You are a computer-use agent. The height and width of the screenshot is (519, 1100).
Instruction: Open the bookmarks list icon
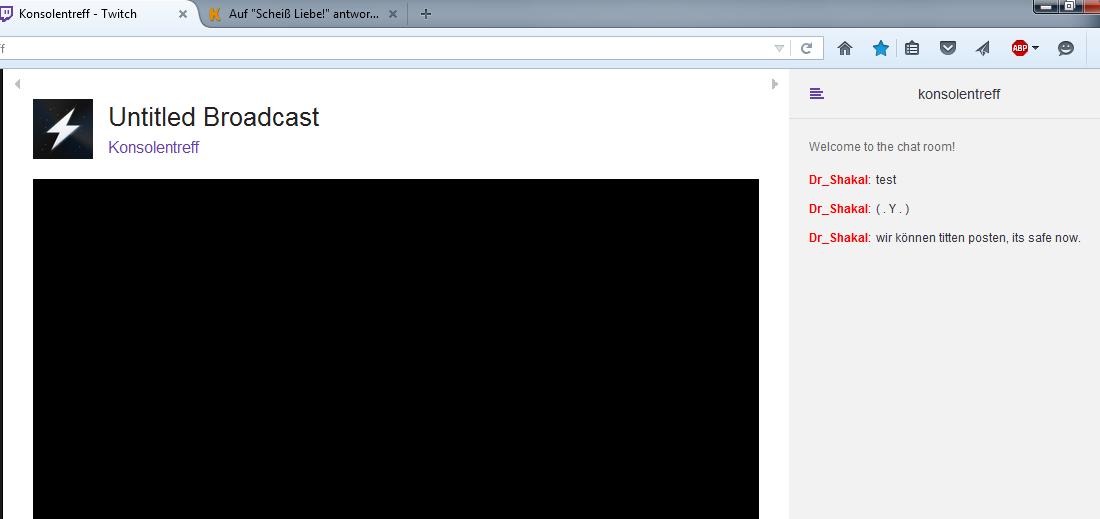click(x=912, y=48)
